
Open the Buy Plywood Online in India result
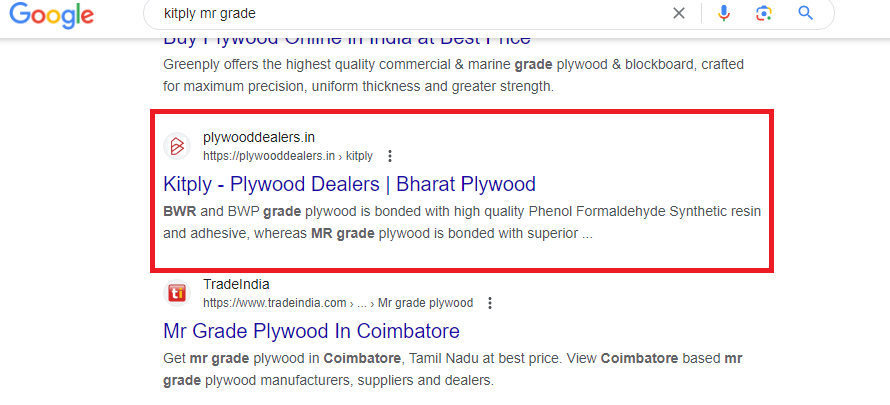point(346,40)
